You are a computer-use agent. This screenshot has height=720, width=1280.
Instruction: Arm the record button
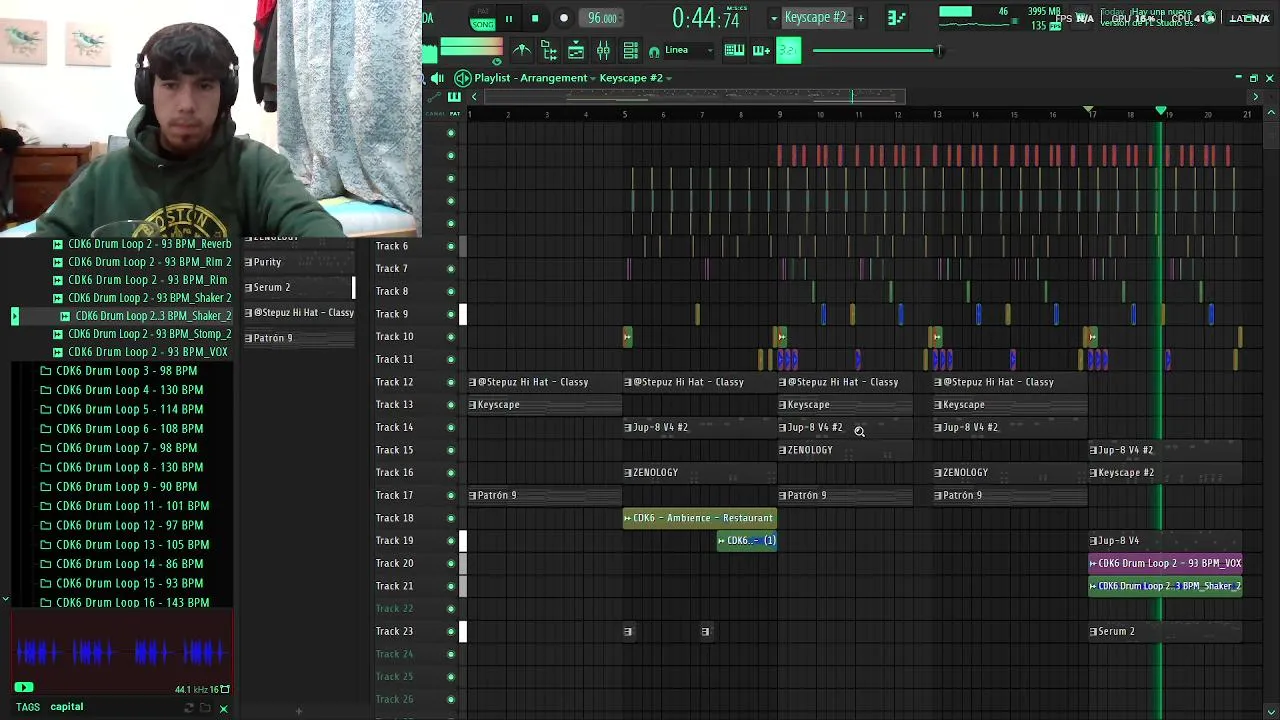coord(563,18)
